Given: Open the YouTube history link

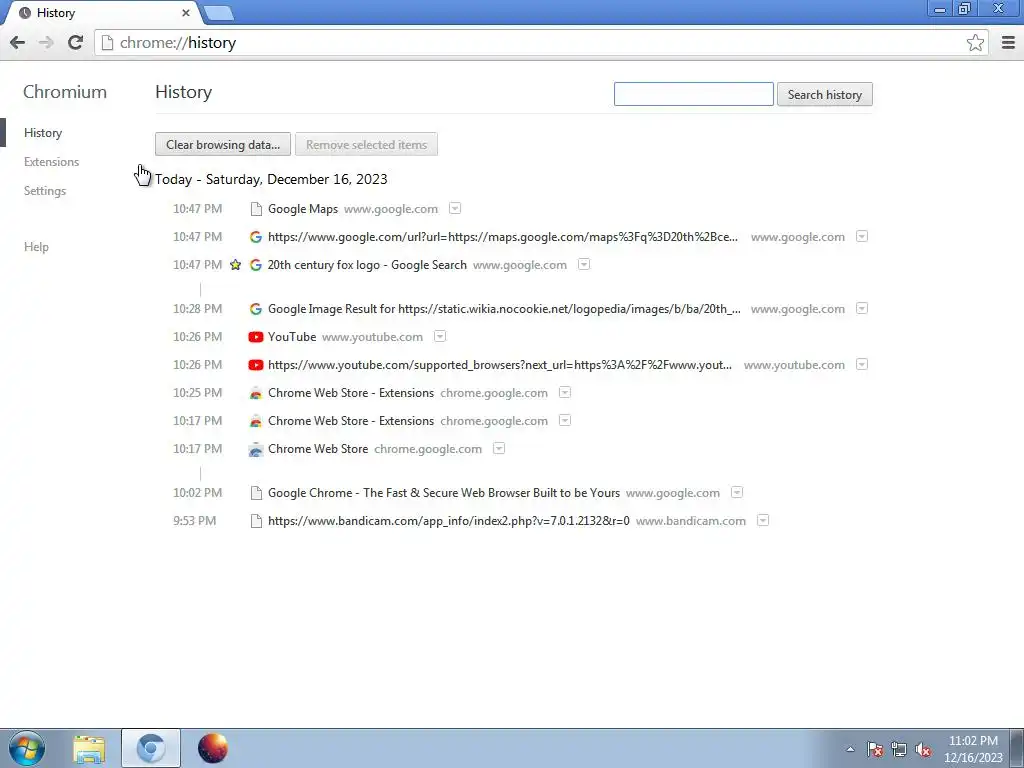Looking at the screenshot, I should [292, 337].
